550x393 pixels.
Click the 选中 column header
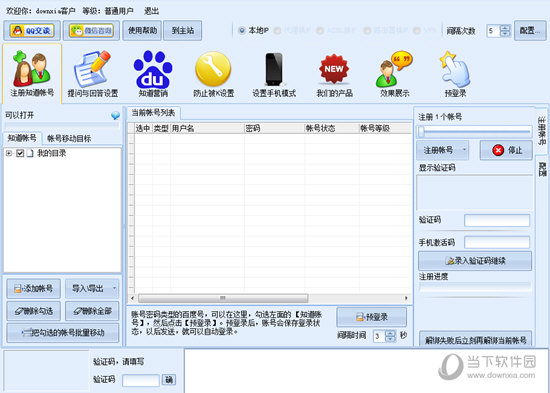[x=143, y=128]
